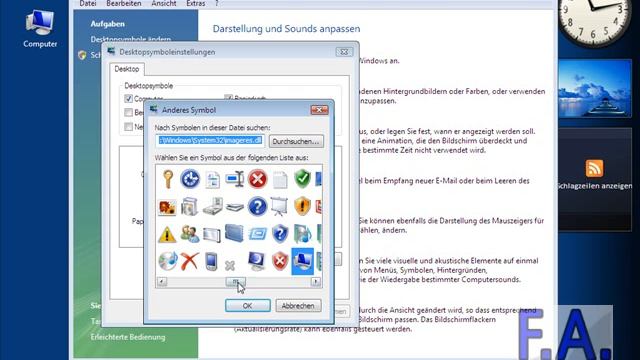
Task: Pick the blue clock with arrow icon
Action: [x=190, y=179]
